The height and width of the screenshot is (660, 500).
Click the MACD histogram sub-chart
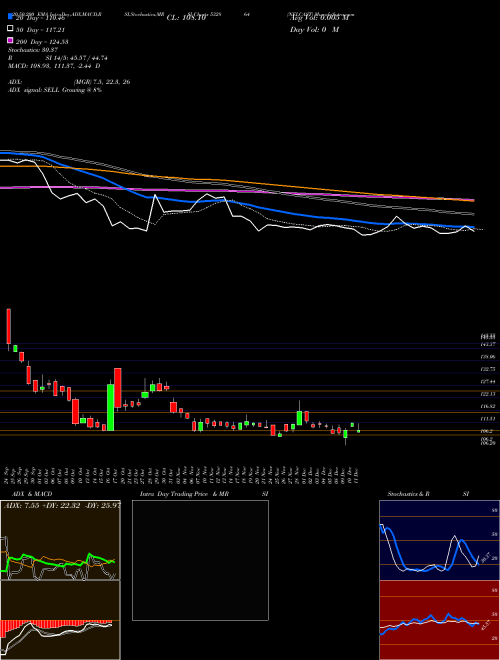click(x=60, y=620)
